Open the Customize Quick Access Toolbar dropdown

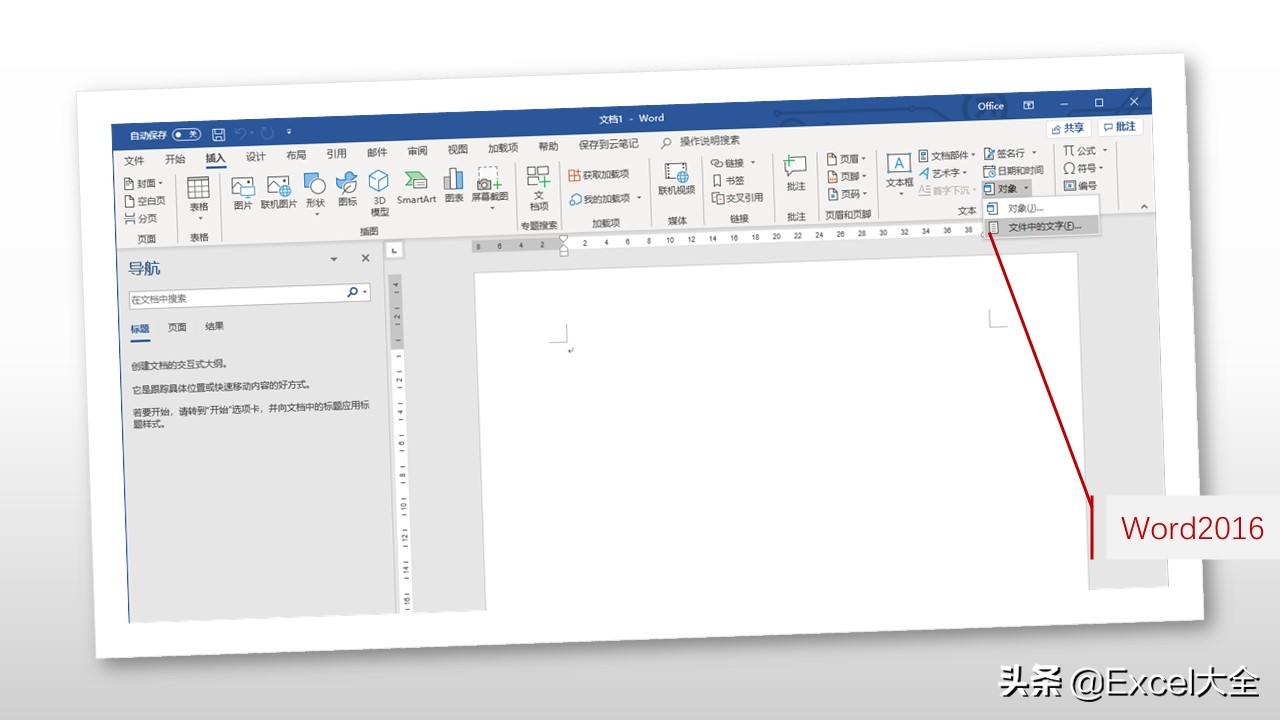click(289, 132)
